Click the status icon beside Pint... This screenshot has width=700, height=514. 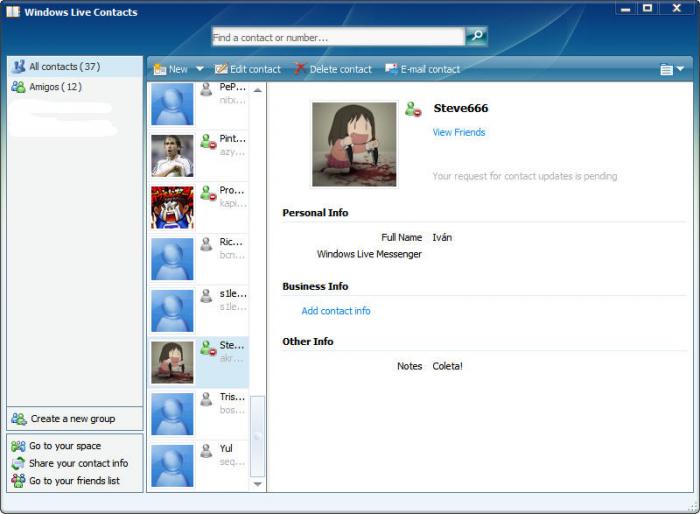[208, 141]
